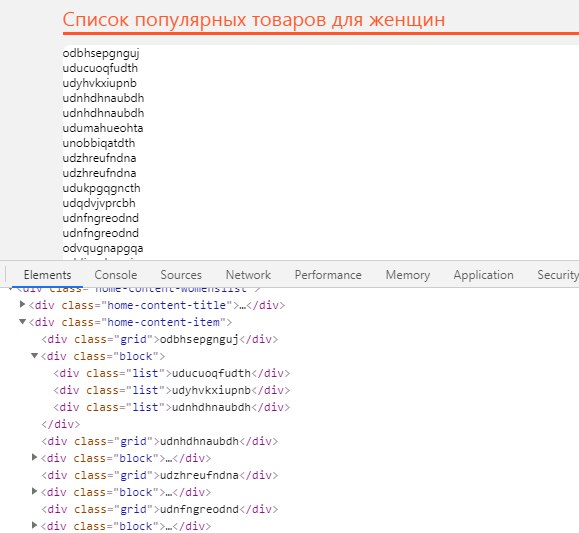
Task: Expand the block div after grid udnhdhnaubdh
Action: [34, 457]
